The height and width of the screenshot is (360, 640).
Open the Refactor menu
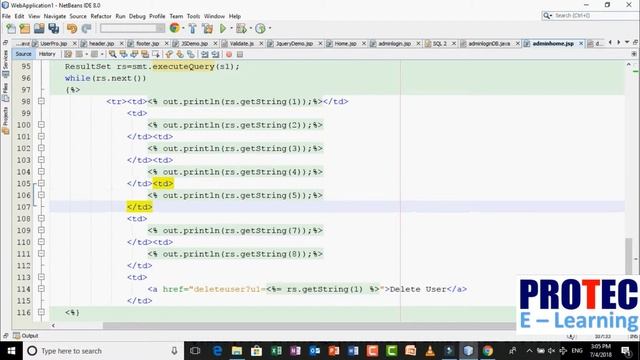pyautogui.click(x=101, y=16)
